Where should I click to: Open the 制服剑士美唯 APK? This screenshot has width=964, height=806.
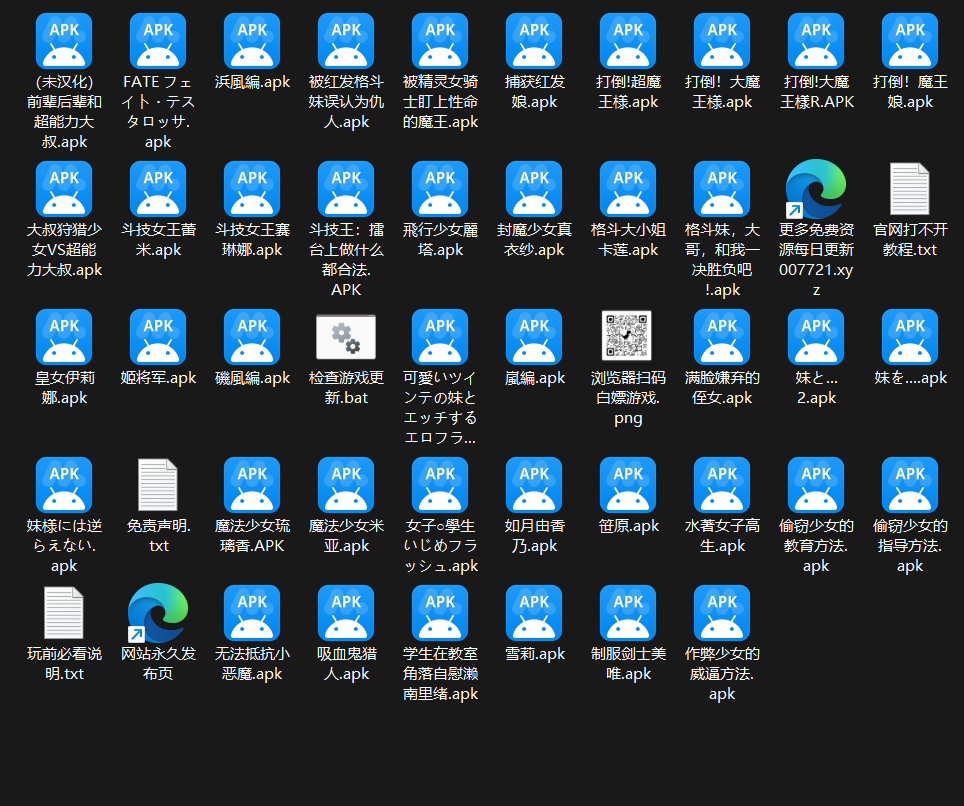click(x=627, y=615)
